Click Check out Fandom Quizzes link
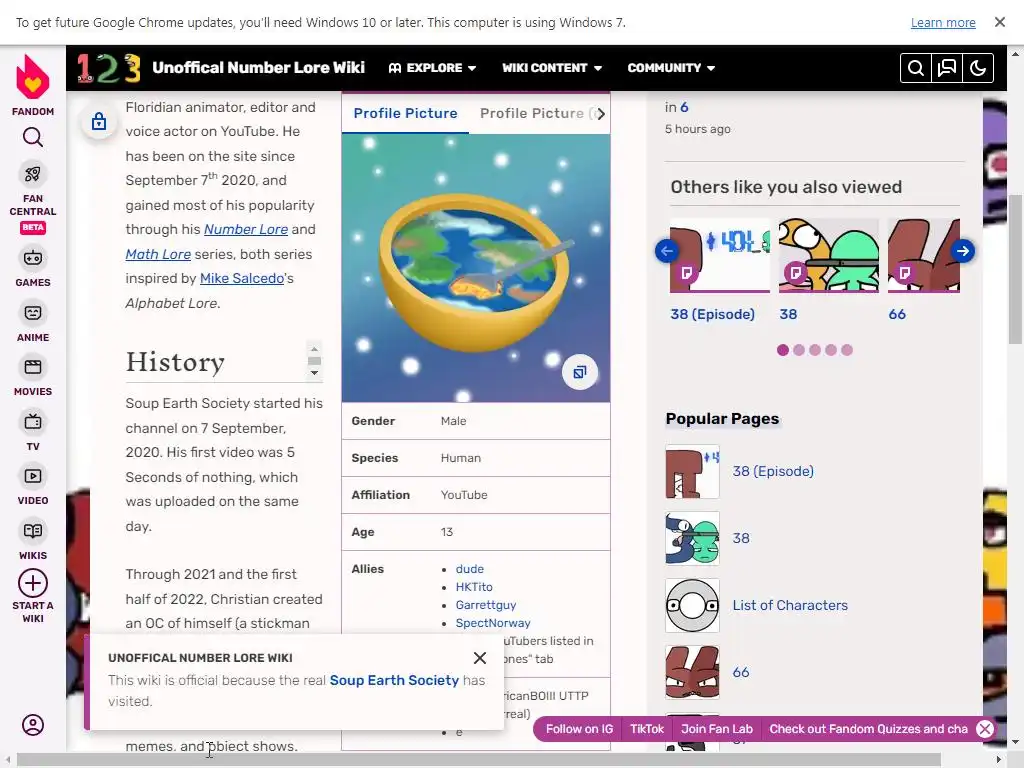1024x768 pixels. [869, 729]
